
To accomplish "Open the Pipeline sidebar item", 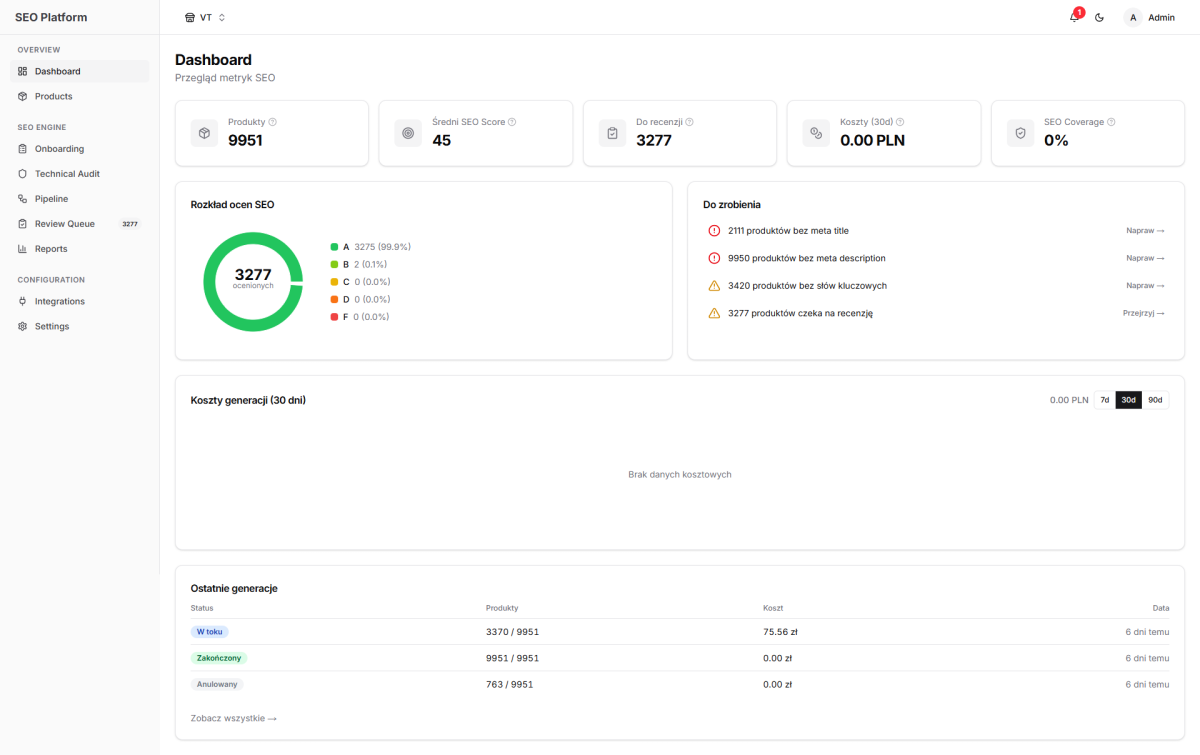I will tap(51, 199).
